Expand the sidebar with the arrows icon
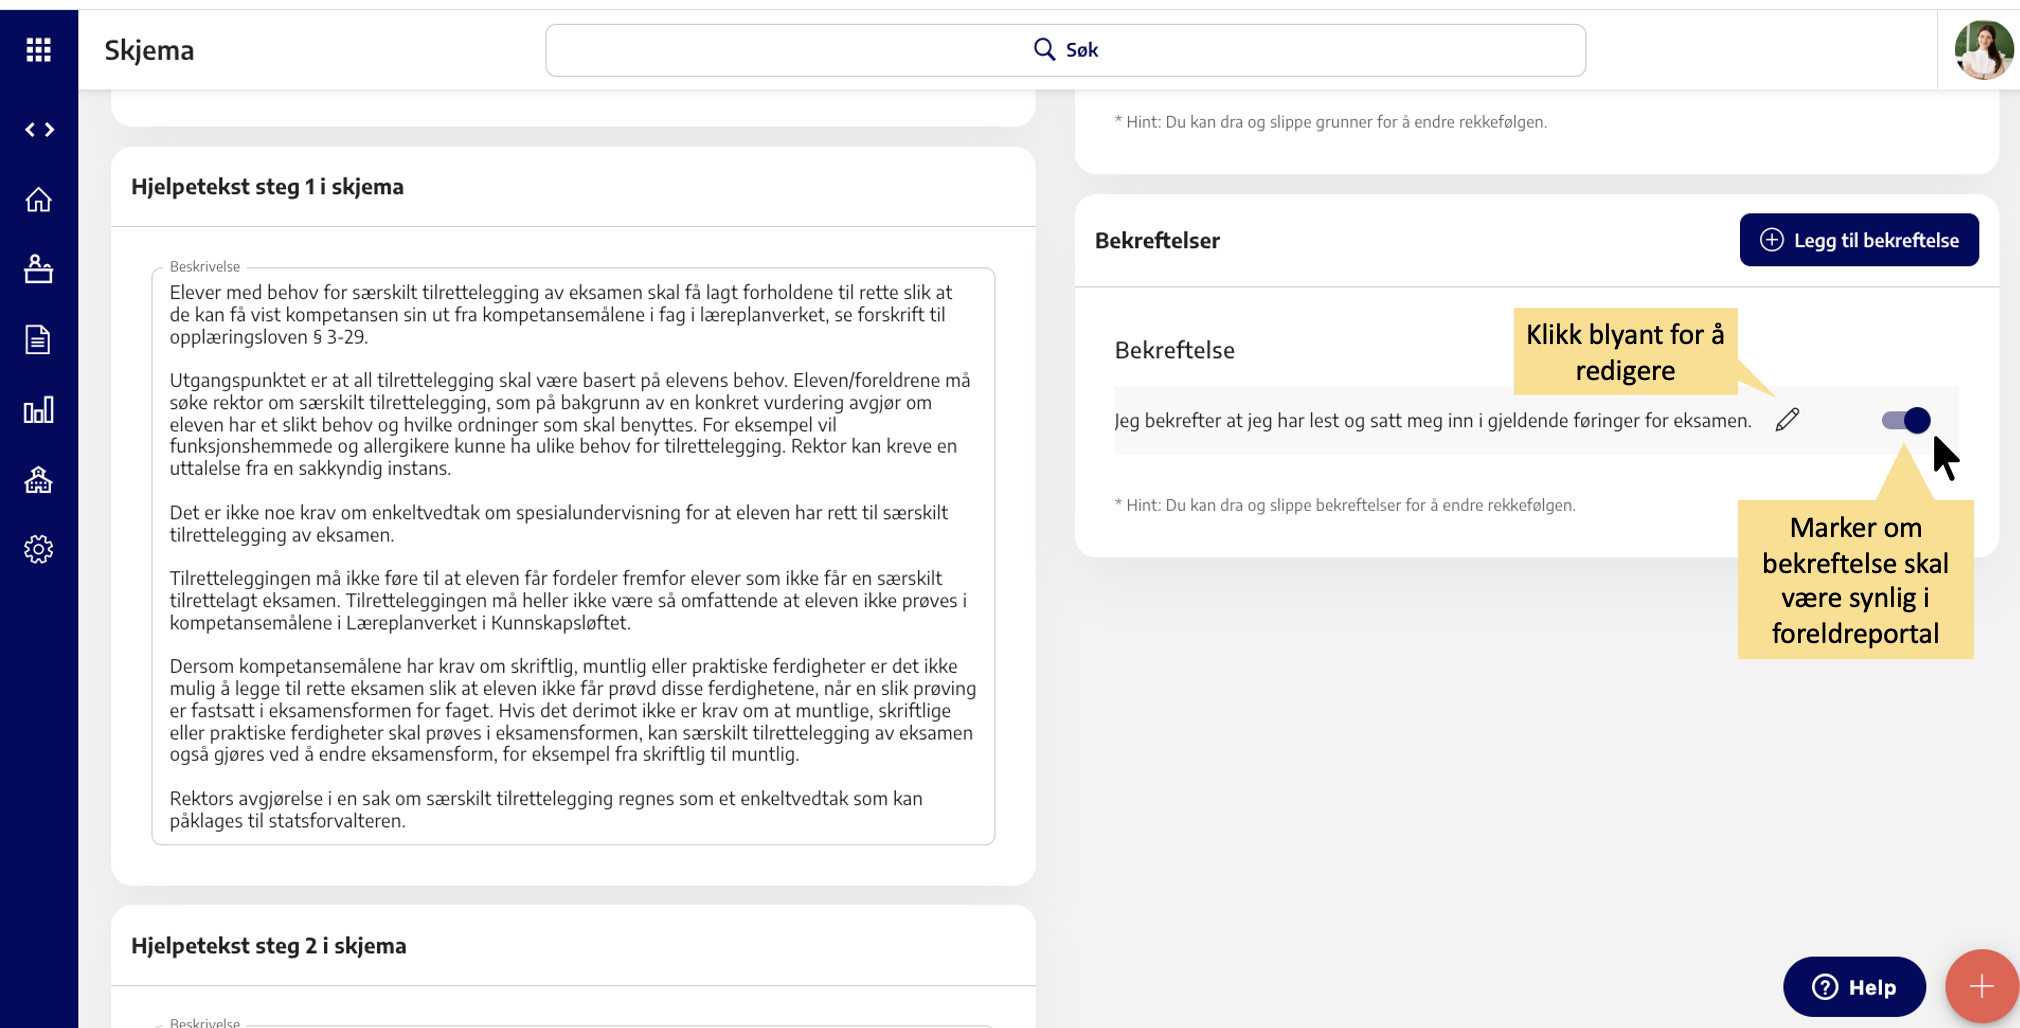The height and width of the screenshot is (1028, 2020). pyautogui.click(x=39, y=130)
